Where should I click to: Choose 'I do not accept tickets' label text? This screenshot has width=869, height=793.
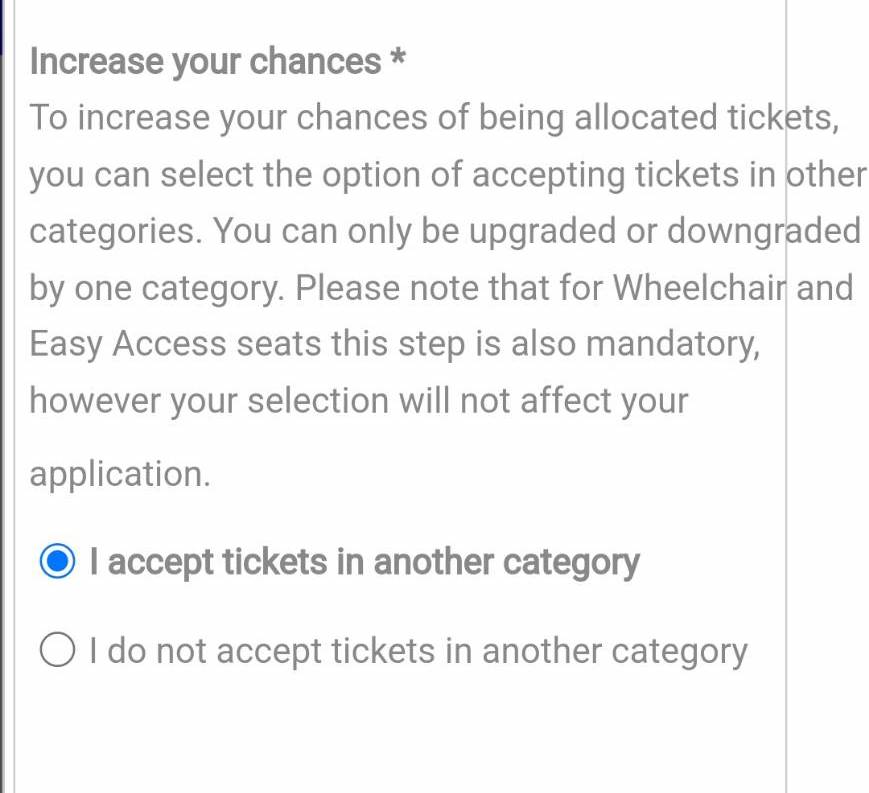(263, 650)
